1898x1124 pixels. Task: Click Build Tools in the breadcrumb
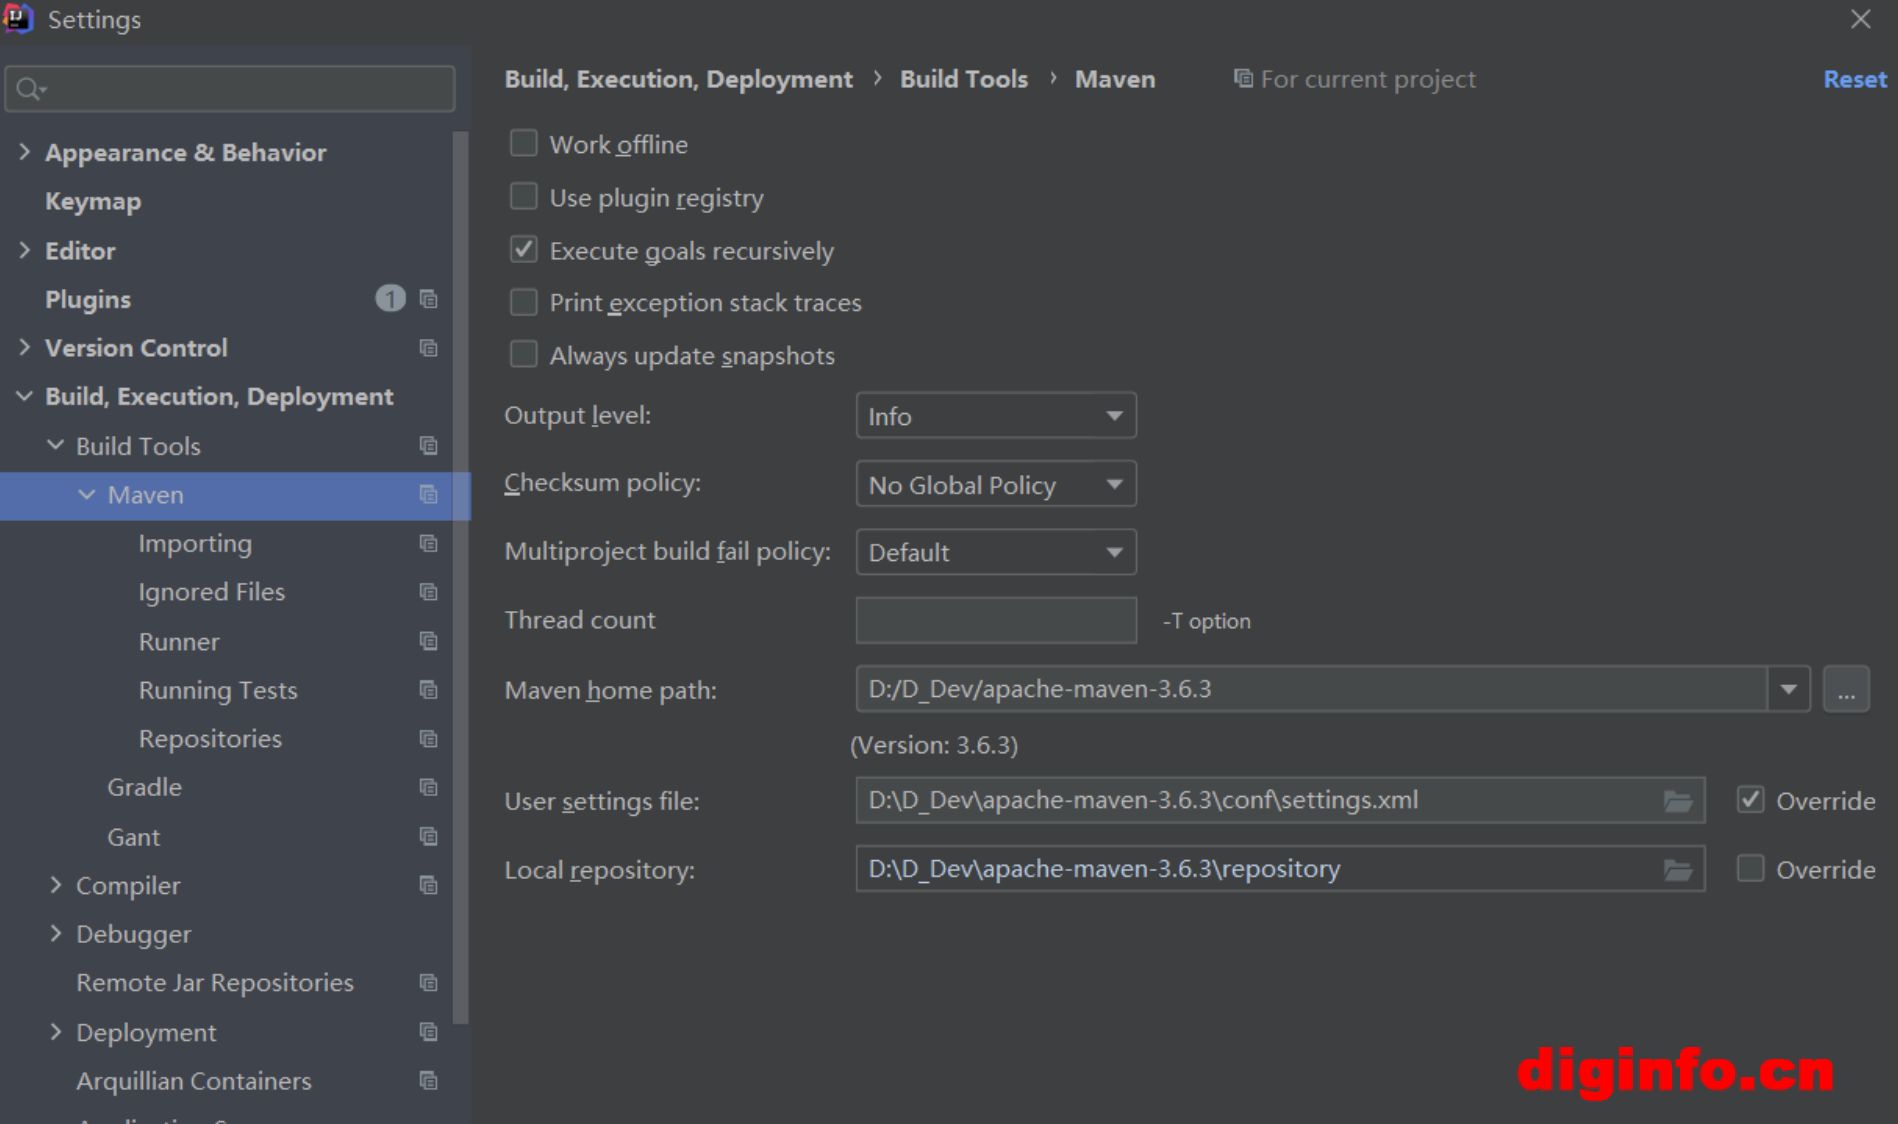click(964, 79)
